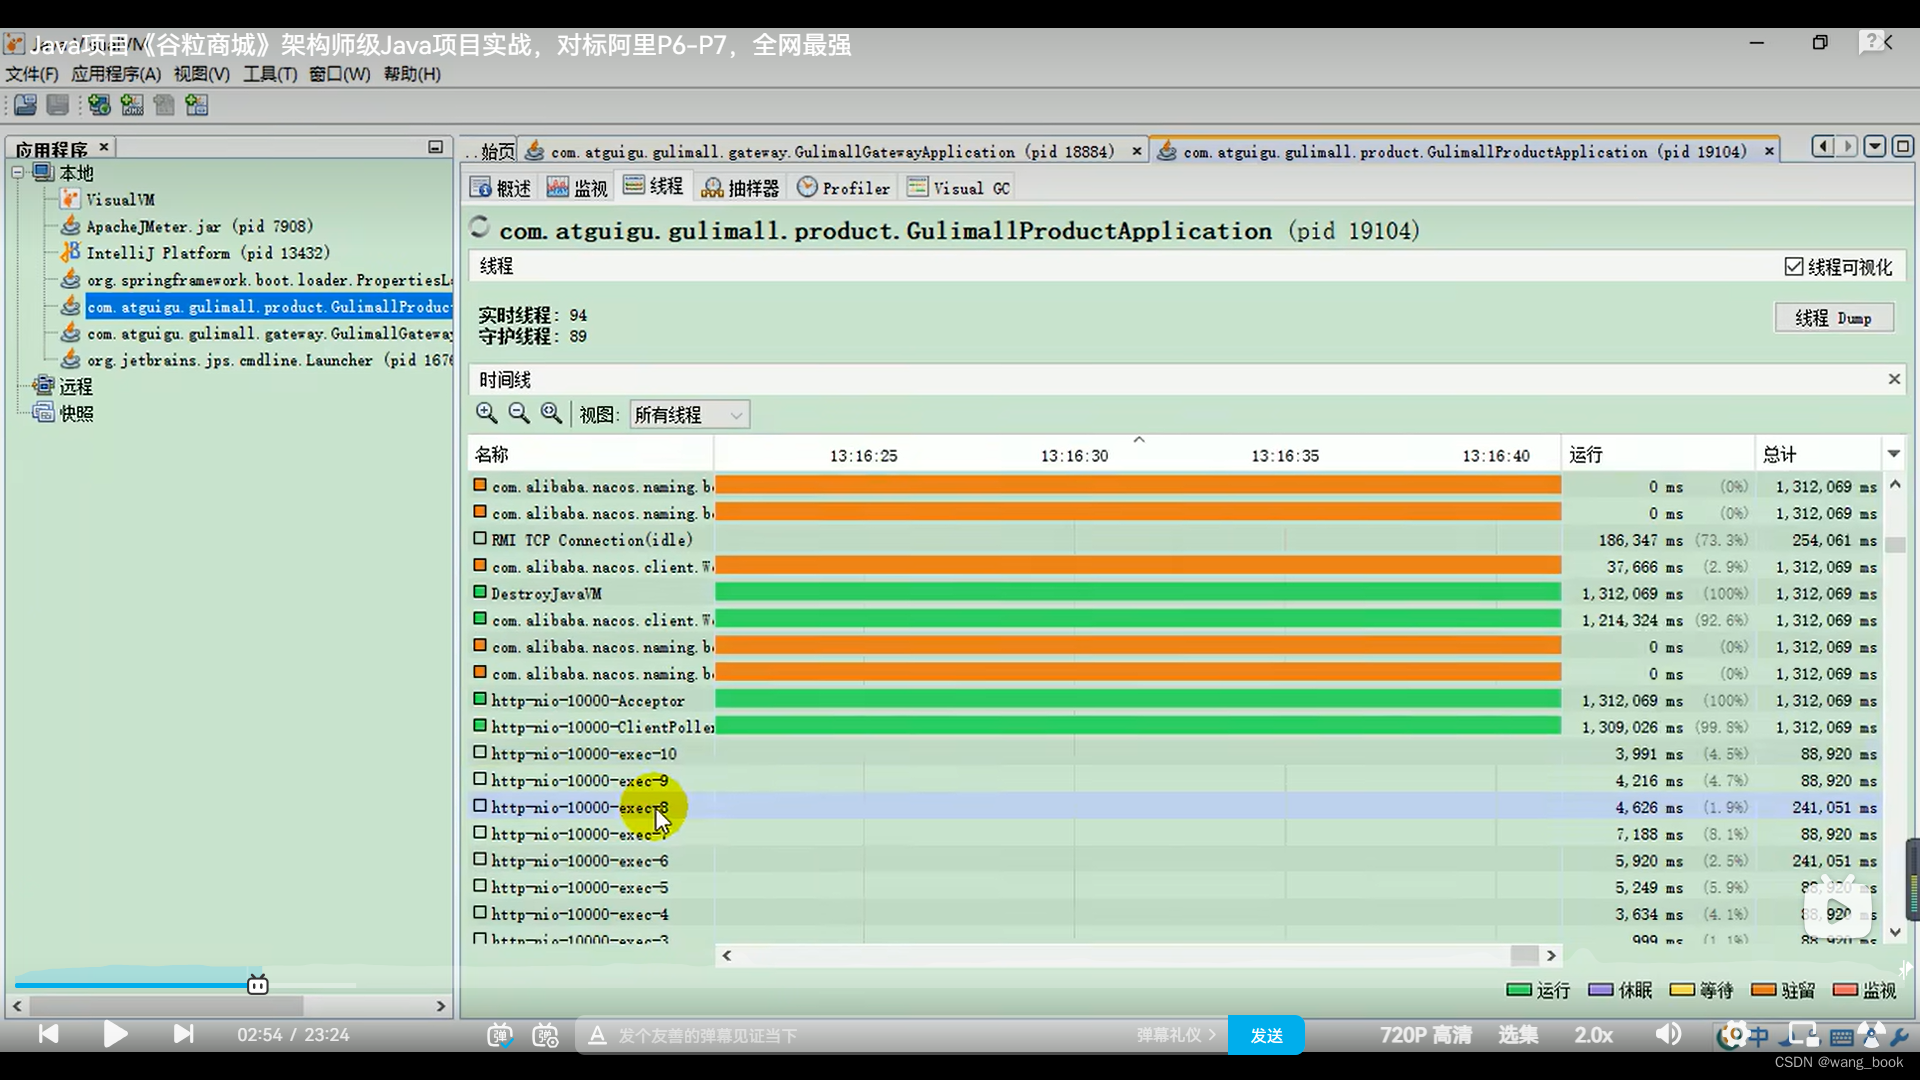Collapse the 本地 tree node
The width and height of the screenshot is (1920, 1080).
point(18,172)
